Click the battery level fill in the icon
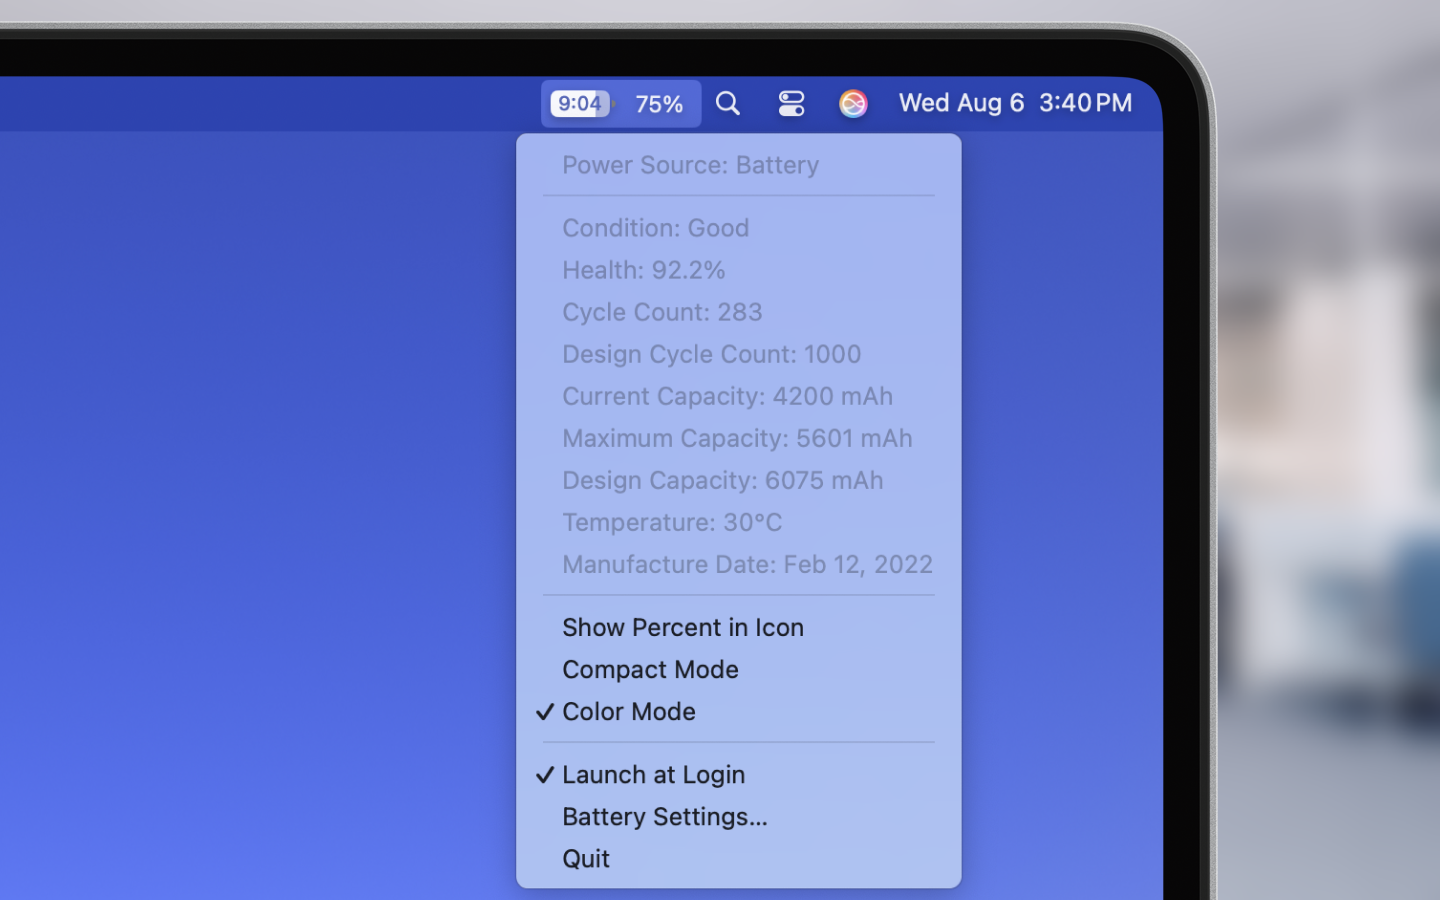The width and height of the screenshot is (1440, 900). (575, 103)
